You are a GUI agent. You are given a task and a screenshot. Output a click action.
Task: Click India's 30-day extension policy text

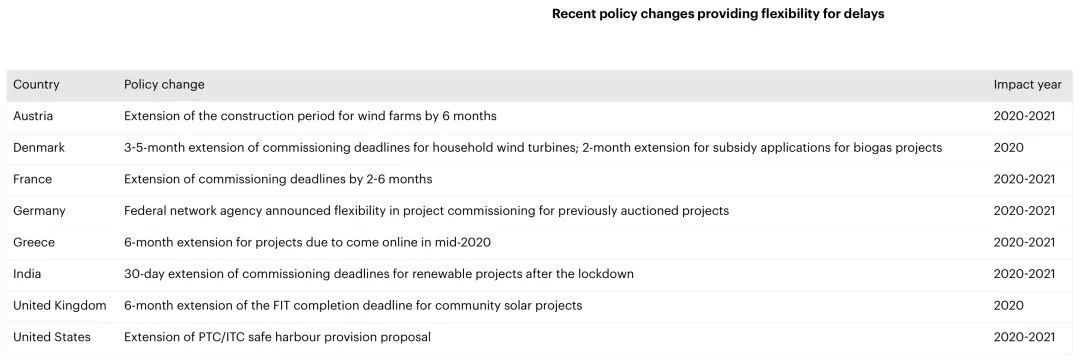tap(379, 274)
